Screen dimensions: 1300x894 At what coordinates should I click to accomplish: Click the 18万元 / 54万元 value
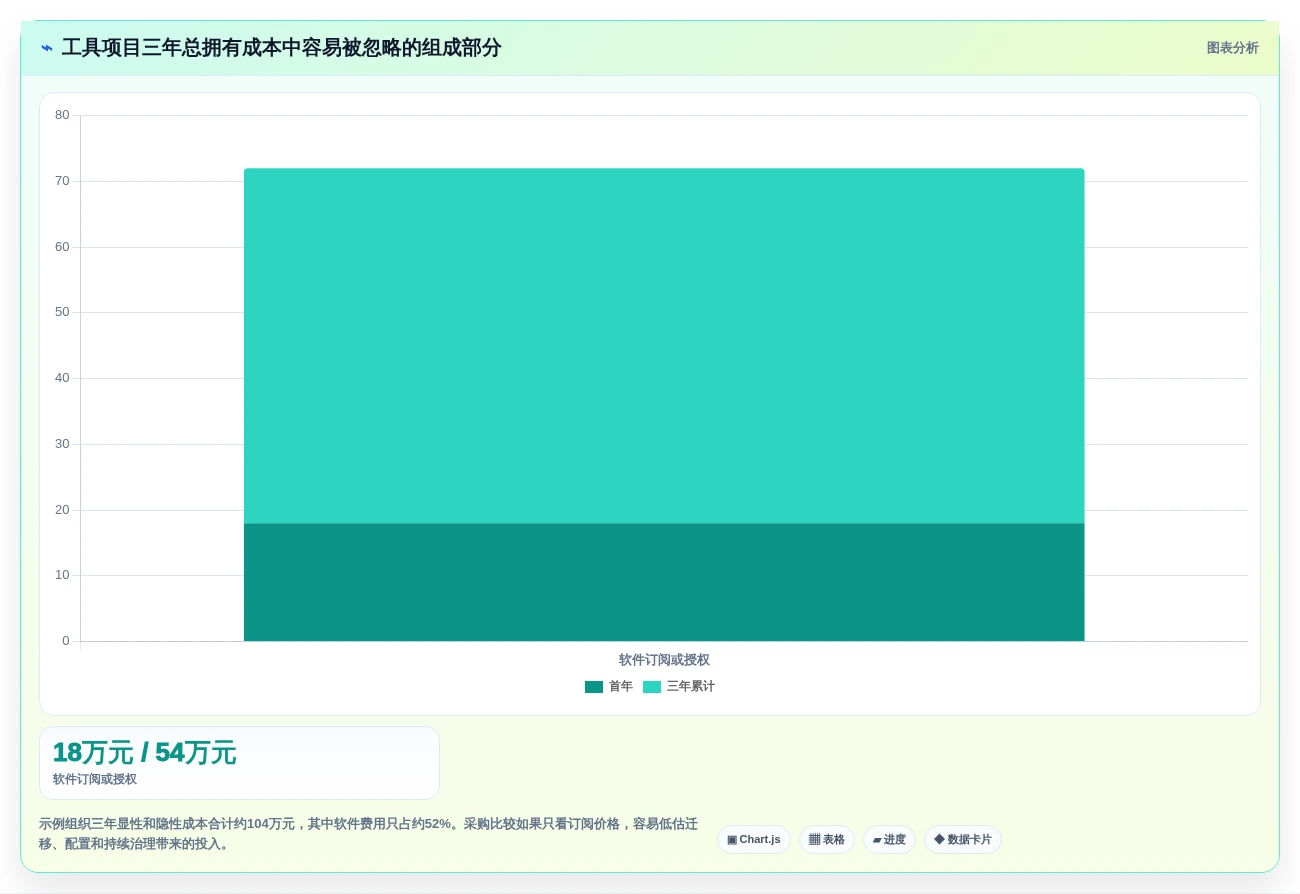click(144, 753)
